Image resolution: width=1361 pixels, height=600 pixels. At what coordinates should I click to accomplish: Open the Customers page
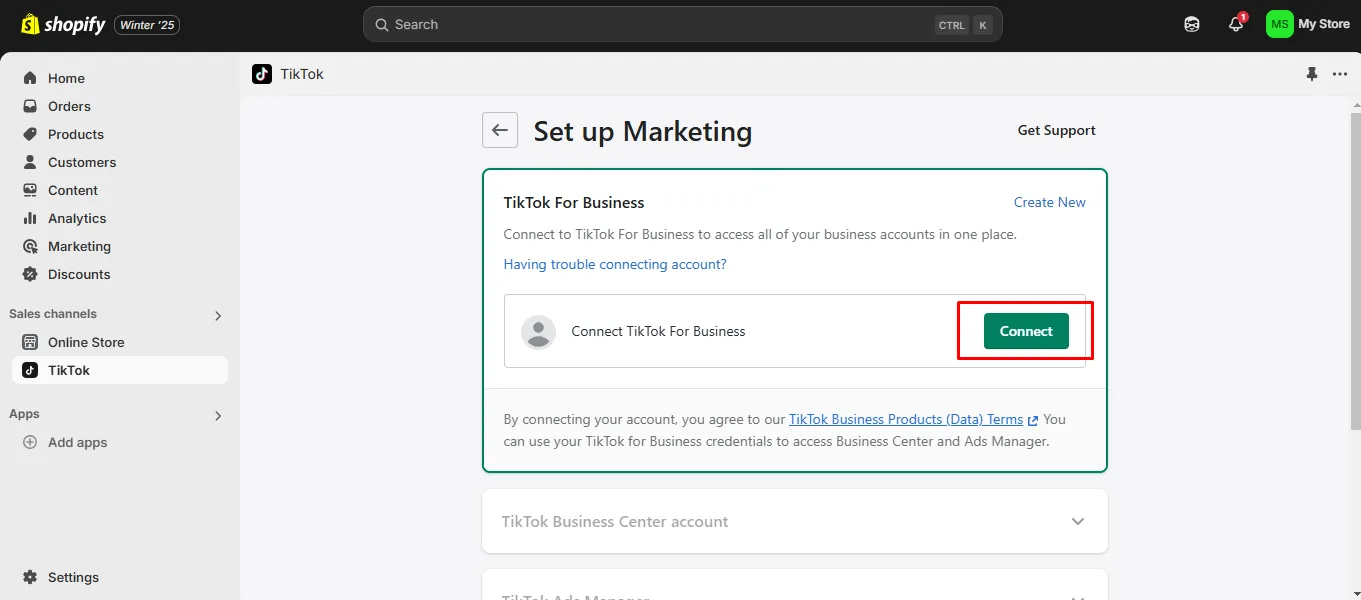point(80,162)
